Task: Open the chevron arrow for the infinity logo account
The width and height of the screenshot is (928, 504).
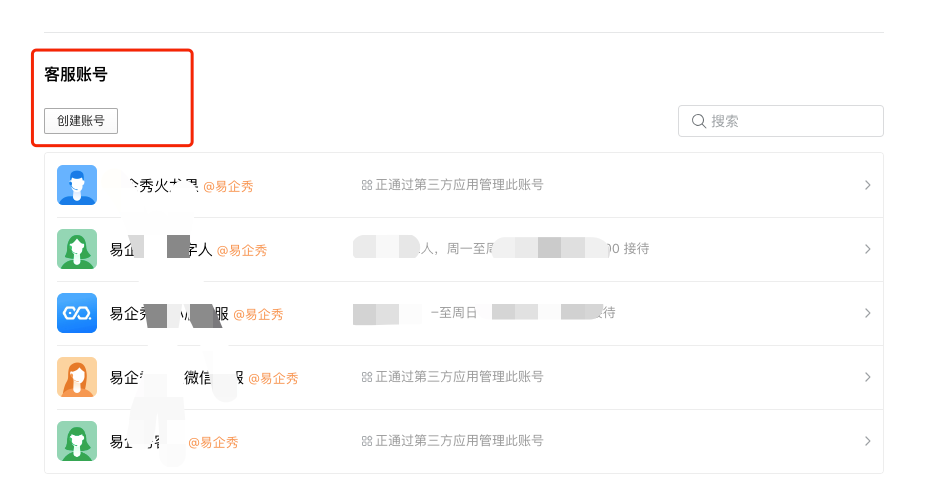Action: 867,313
